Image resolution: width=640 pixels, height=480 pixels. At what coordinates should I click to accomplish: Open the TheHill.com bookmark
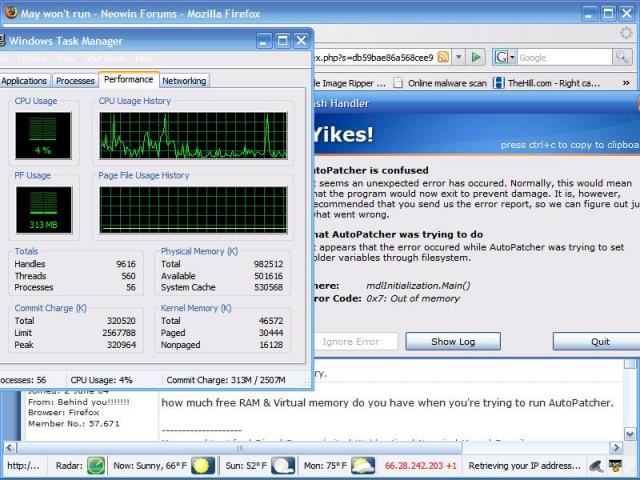pos(547,83)
